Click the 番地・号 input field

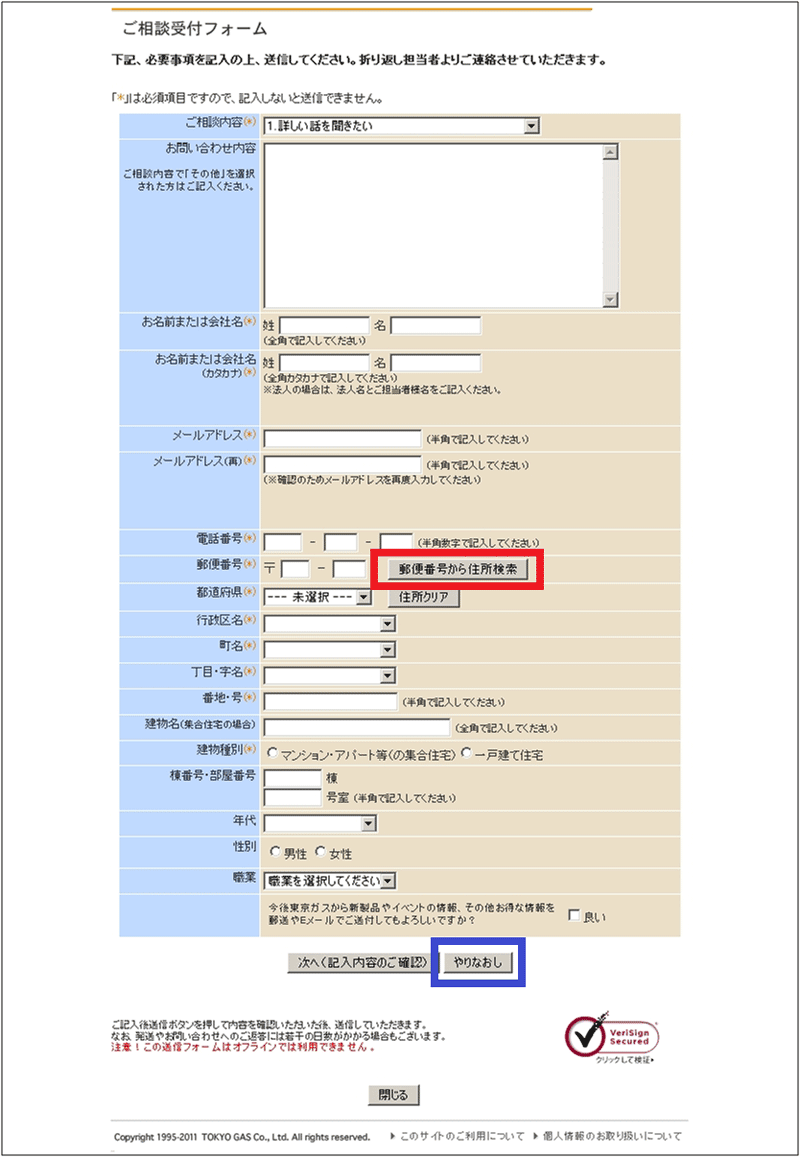pos(330,702)
